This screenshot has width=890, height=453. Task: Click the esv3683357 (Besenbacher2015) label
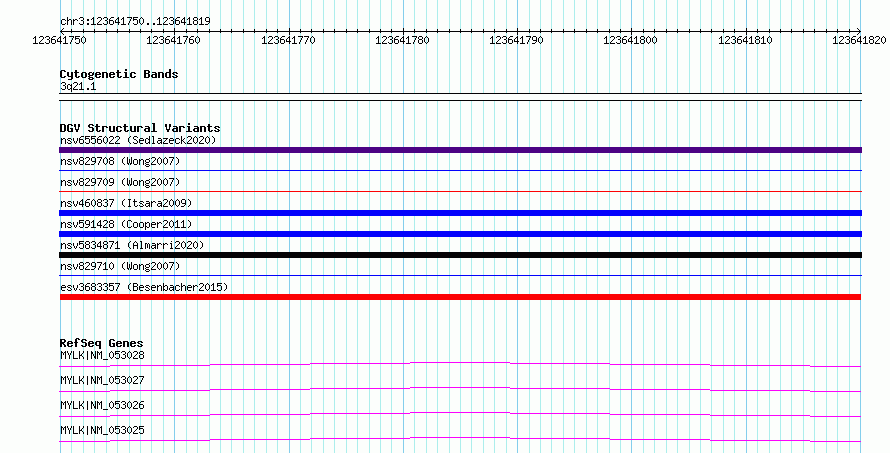click(144, 287)
